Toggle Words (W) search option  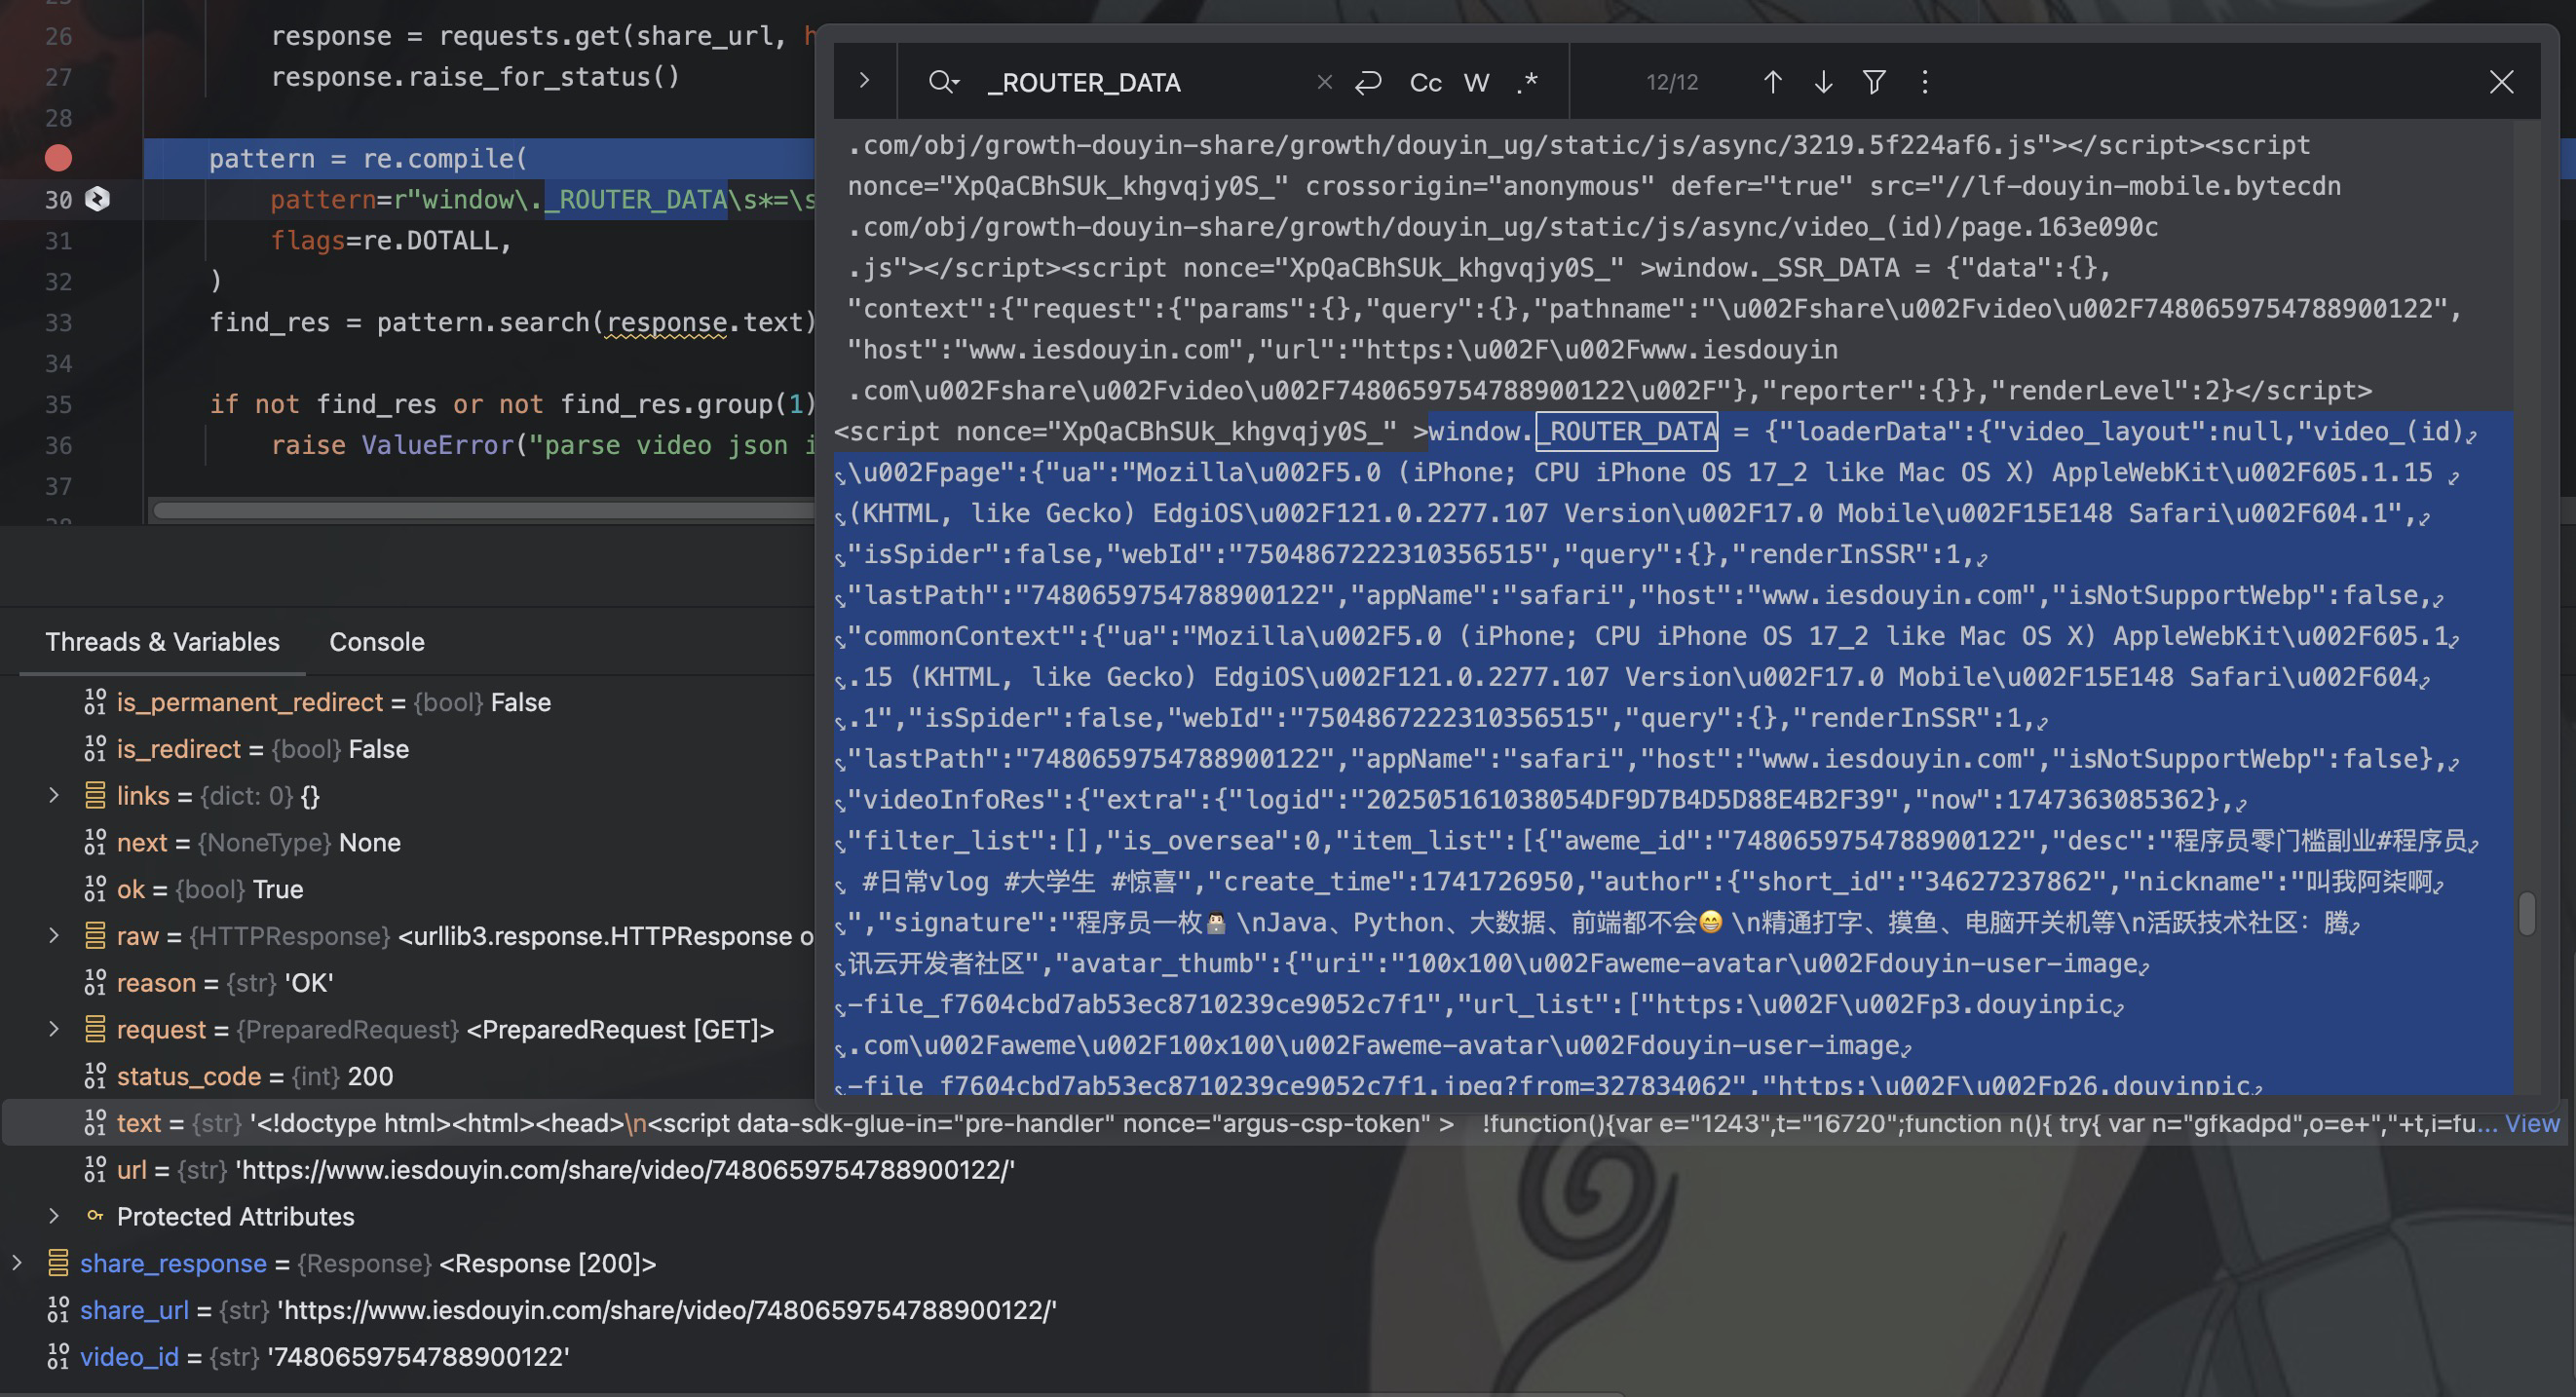point(1476,82)
